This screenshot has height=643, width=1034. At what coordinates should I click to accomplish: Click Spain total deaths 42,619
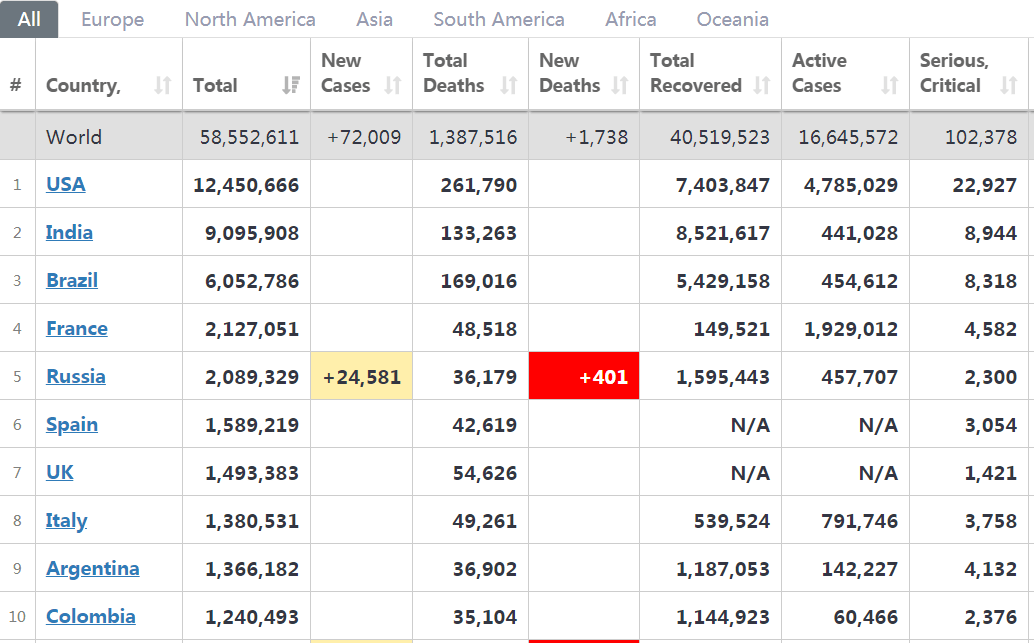[485, 425]
